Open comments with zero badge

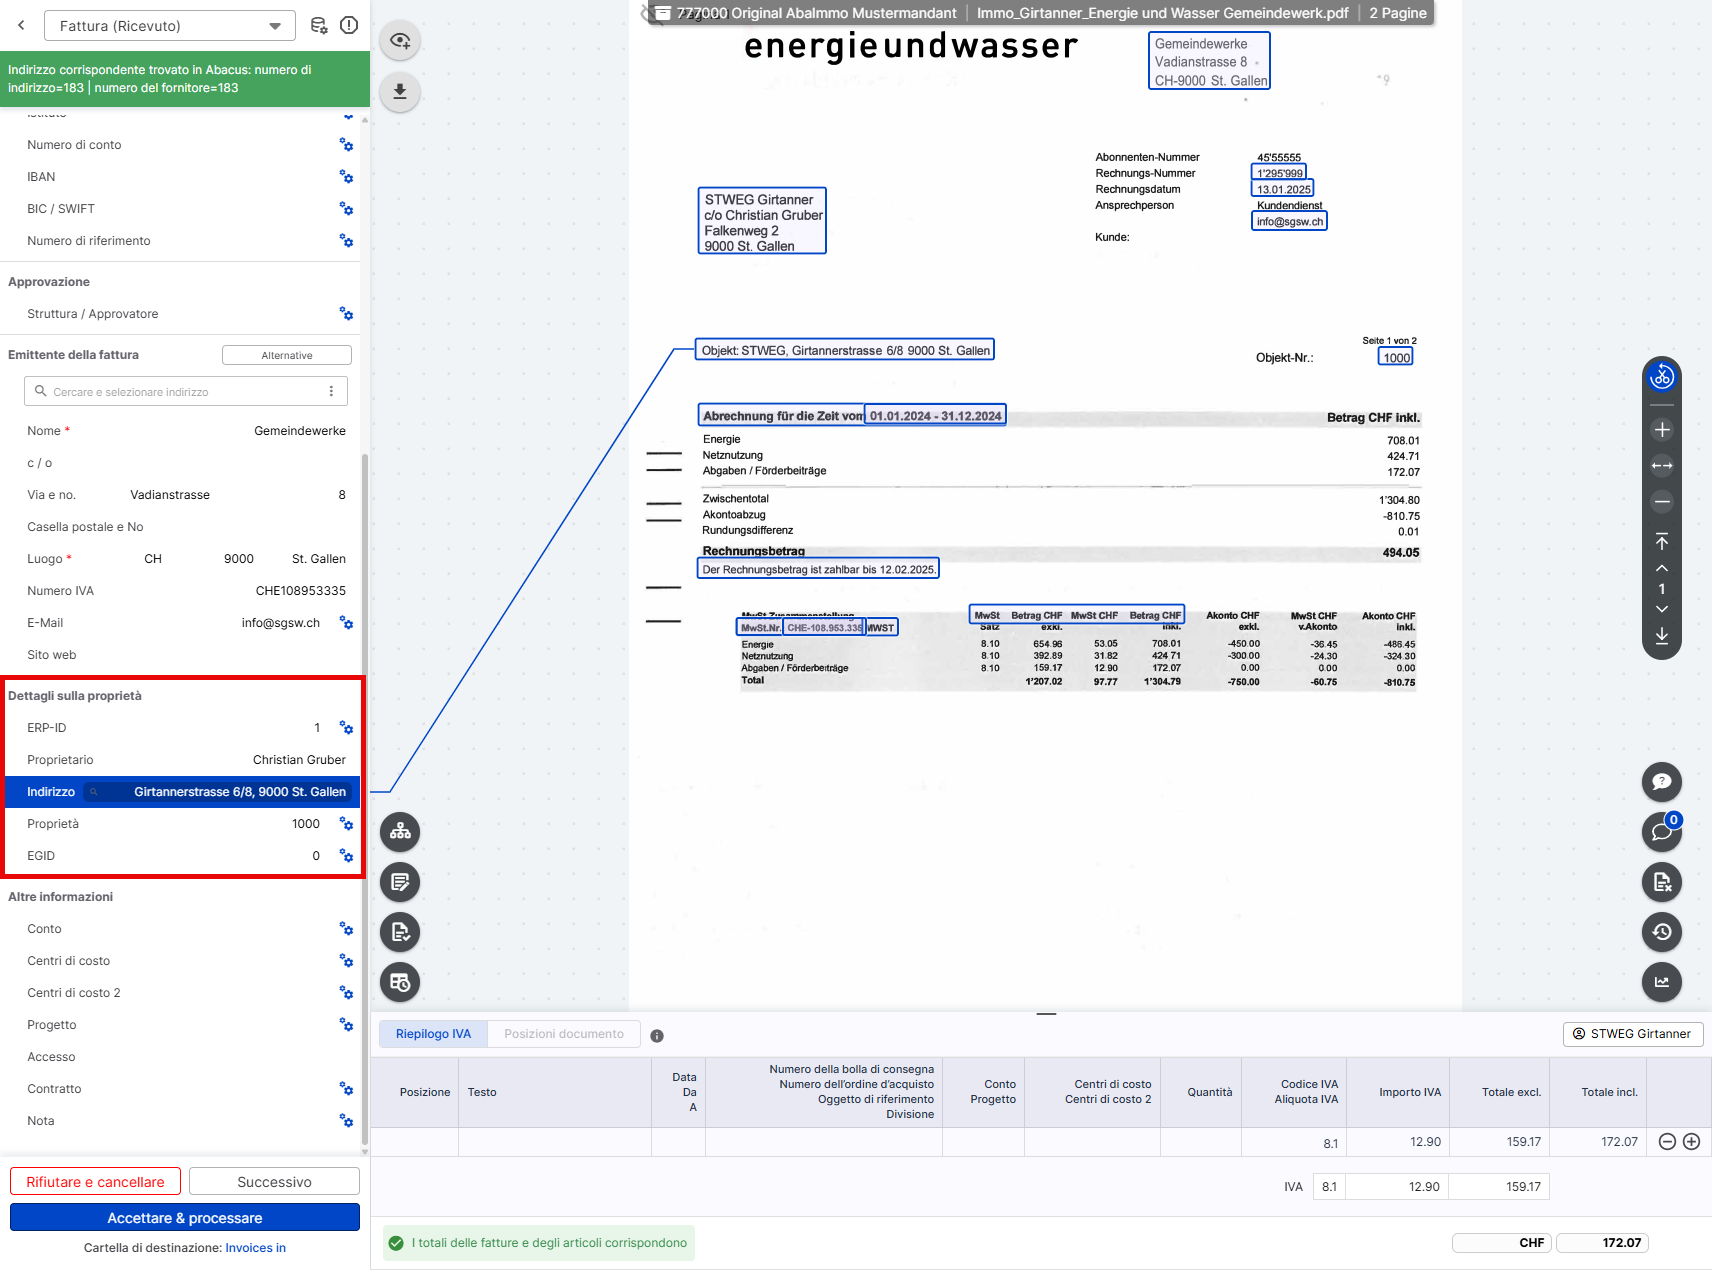[1662, 831]
